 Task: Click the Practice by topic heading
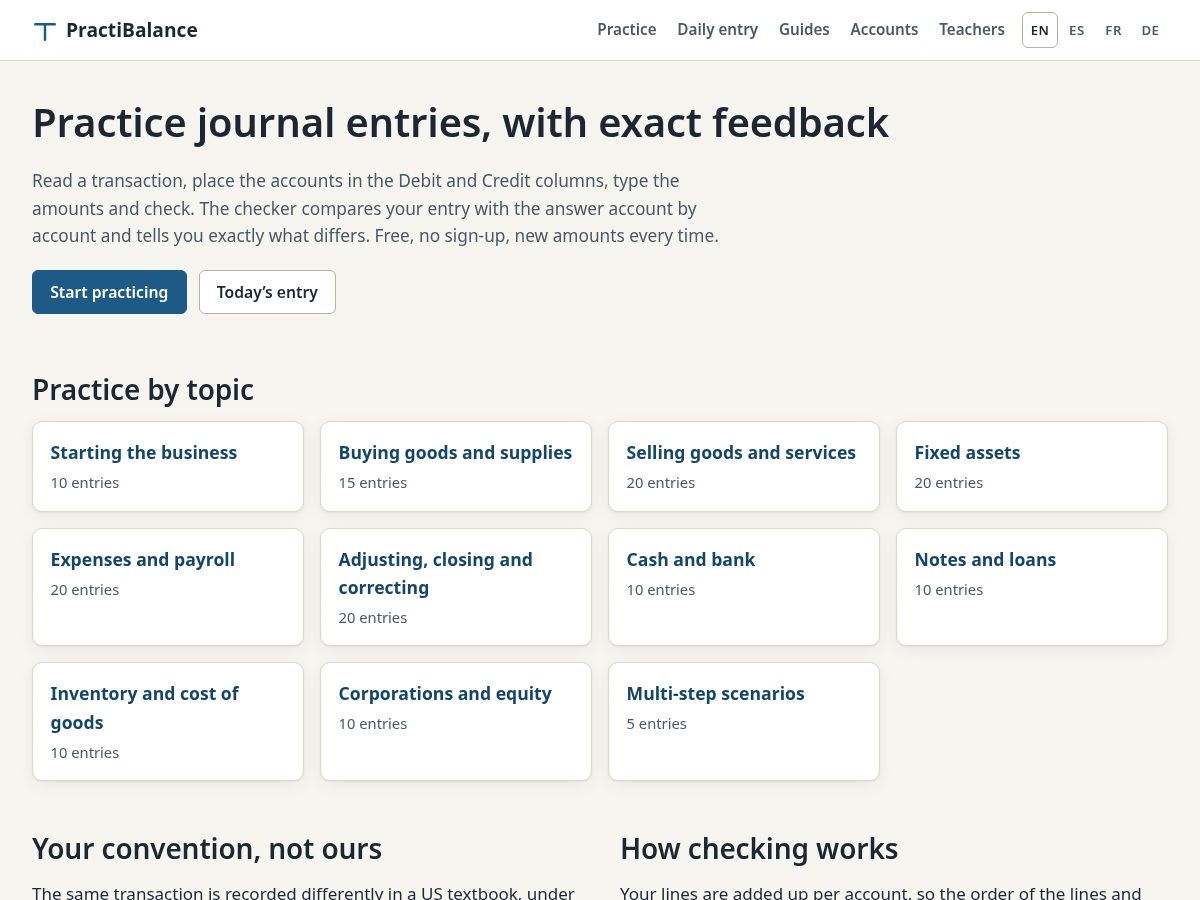click(143, 390)
